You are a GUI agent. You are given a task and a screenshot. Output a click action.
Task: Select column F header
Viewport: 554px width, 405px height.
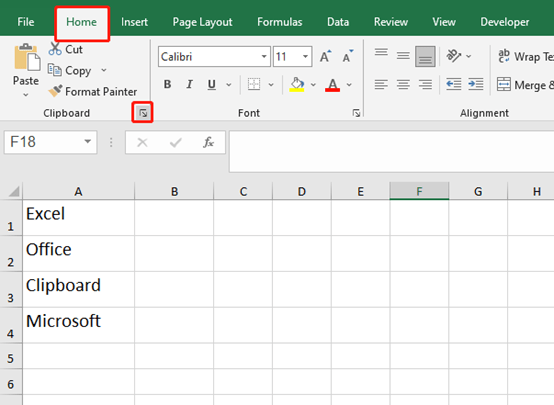pyautogui.click(x=419, y=191)
